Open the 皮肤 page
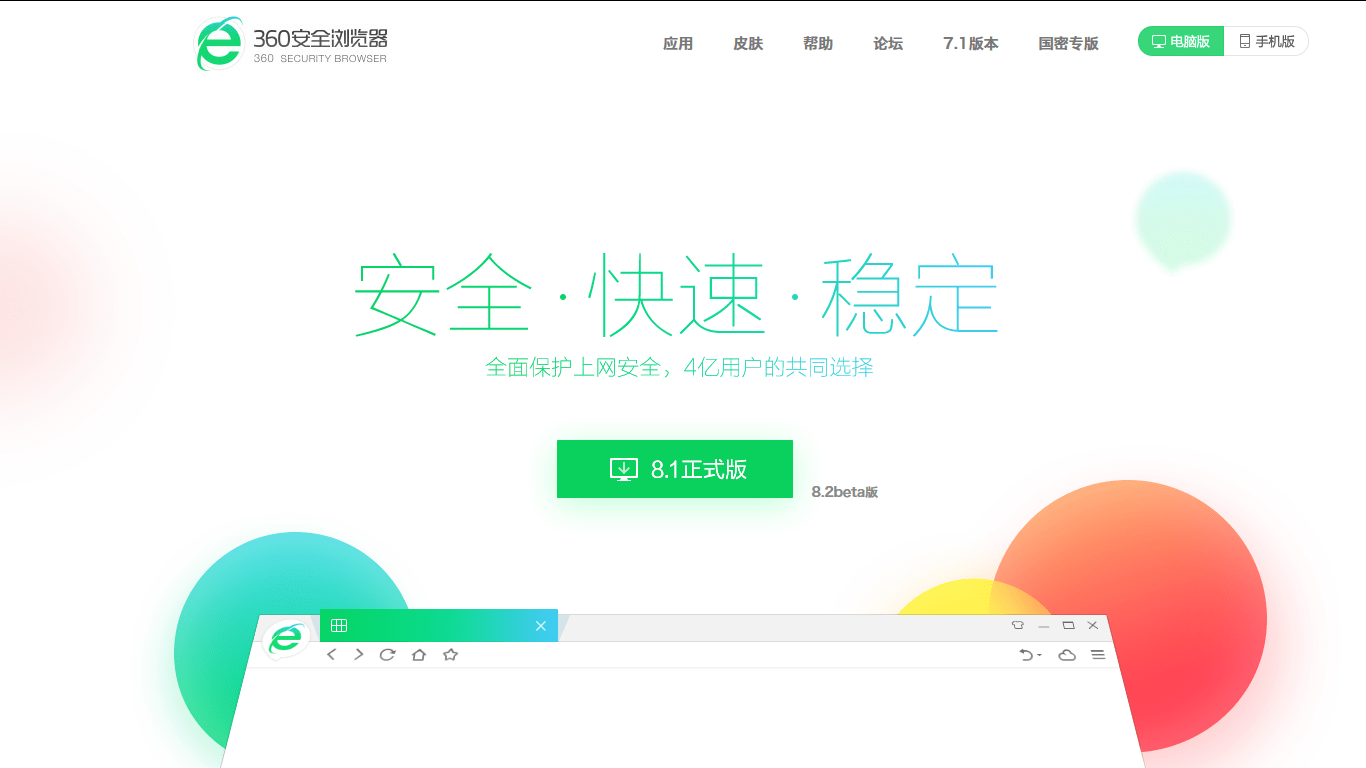The width and height of the screenshot is (1366, 768). [x=748, y=43]
